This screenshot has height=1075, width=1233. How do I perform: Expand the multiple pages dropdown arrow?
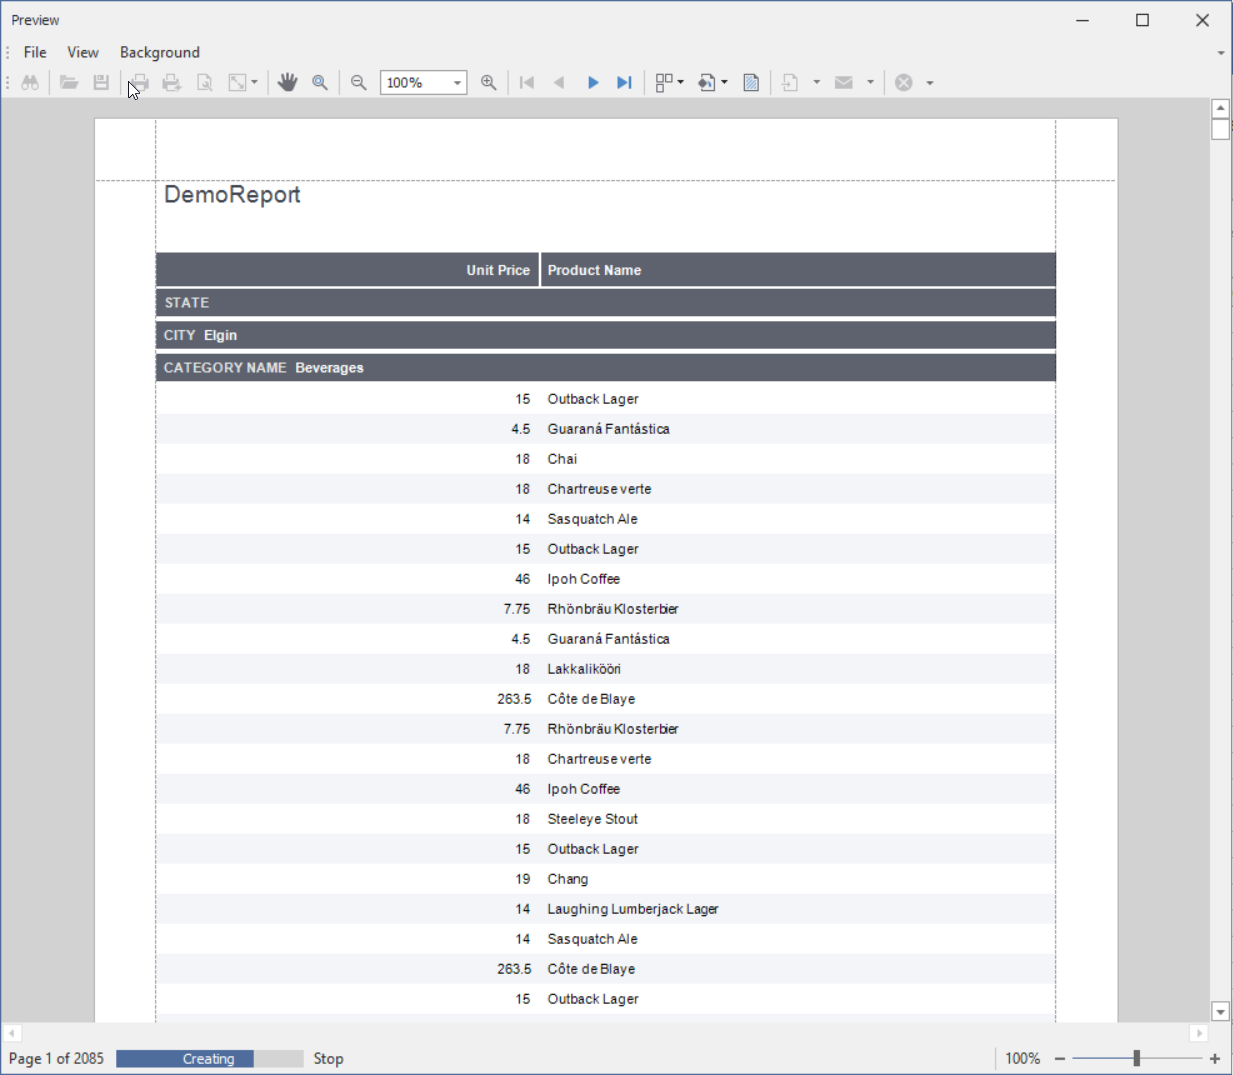click(681, 83)
